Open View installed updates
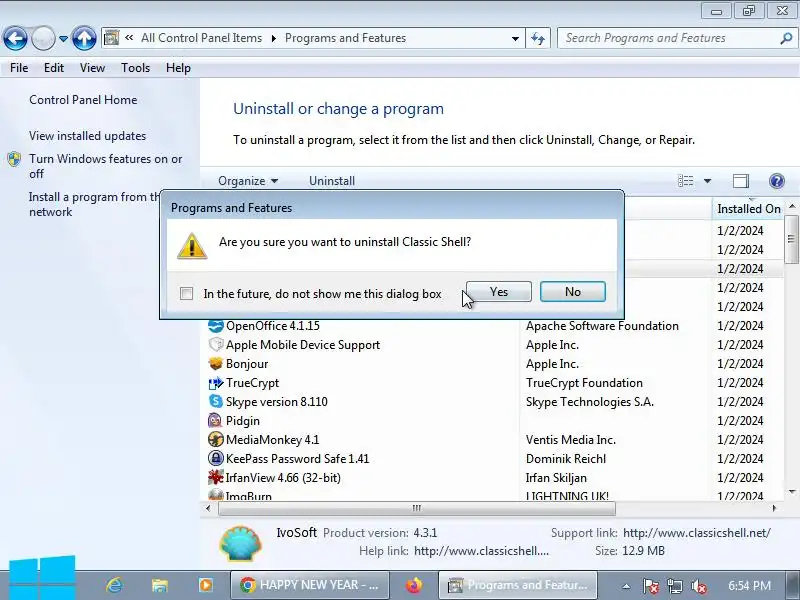Screen dimensions: 800x600 pyautogui.click(x=87, y=136)
